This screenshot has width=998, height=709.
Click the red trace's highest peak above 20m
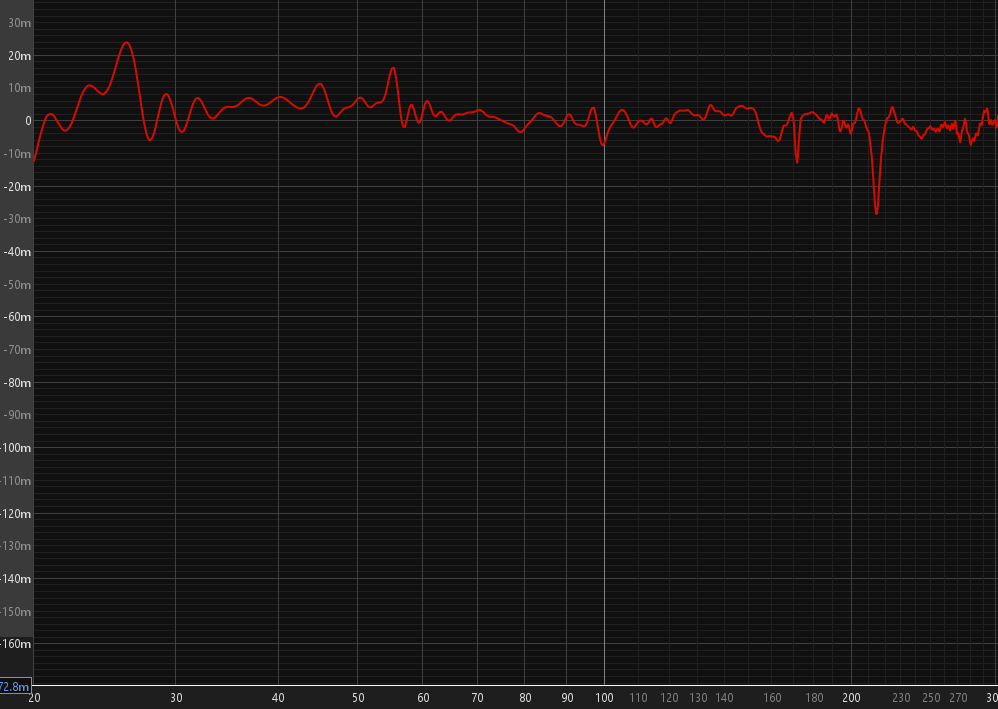tap(127, 43)
